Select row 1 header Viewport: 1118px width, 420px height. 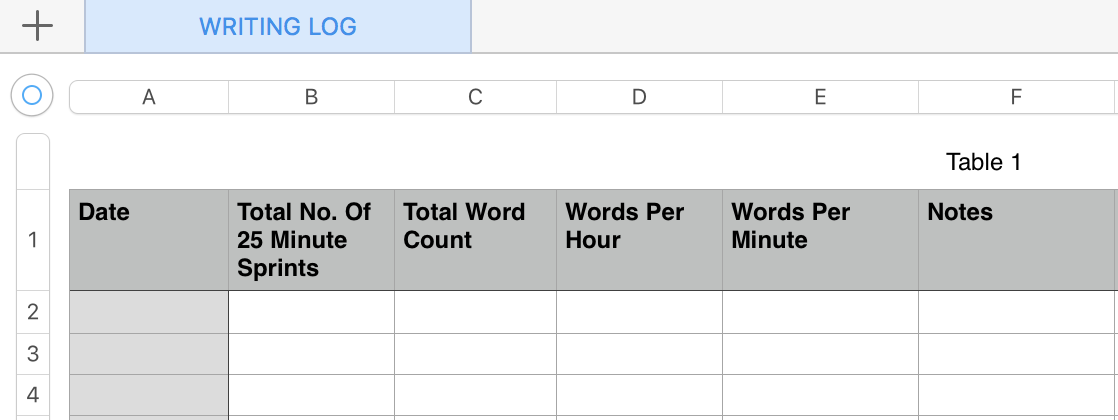click(33, 240)
